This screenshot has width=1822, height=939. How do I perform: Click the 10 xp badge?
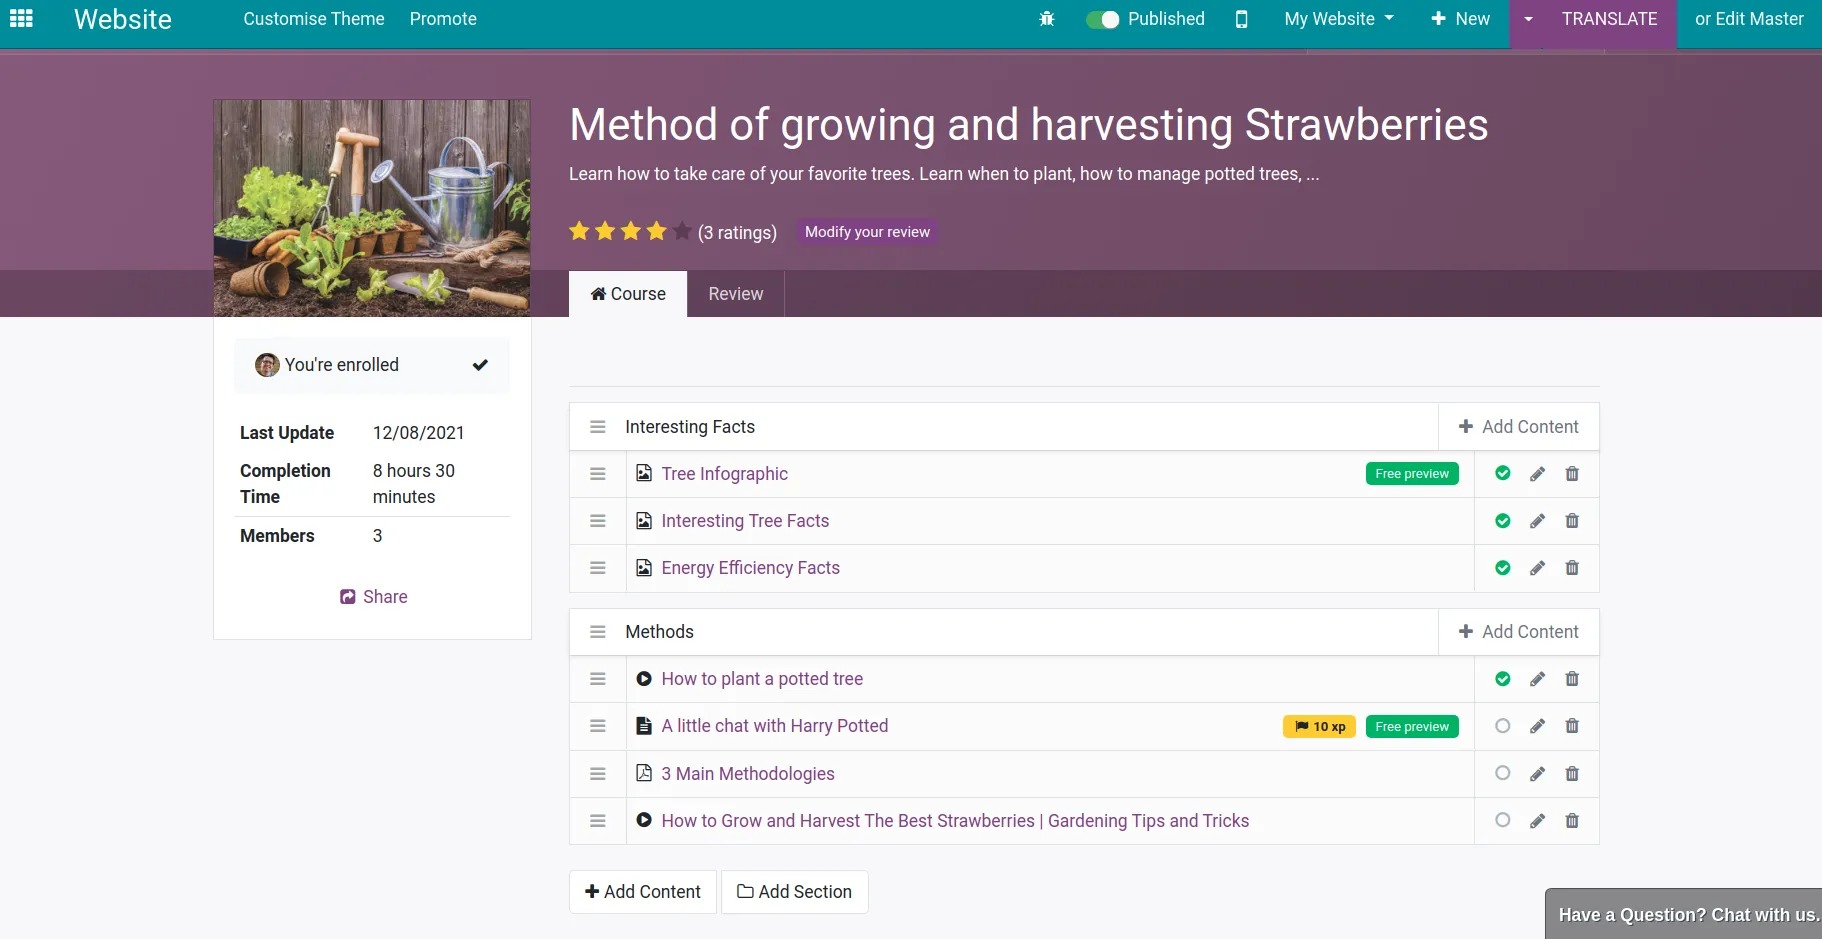(1319, 727)
